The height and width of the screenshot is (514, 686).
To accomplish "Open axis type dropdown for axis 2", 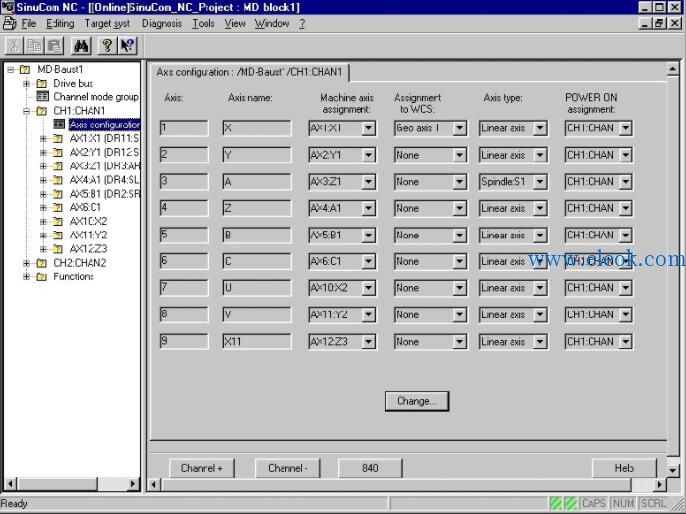I will [540, 155].
